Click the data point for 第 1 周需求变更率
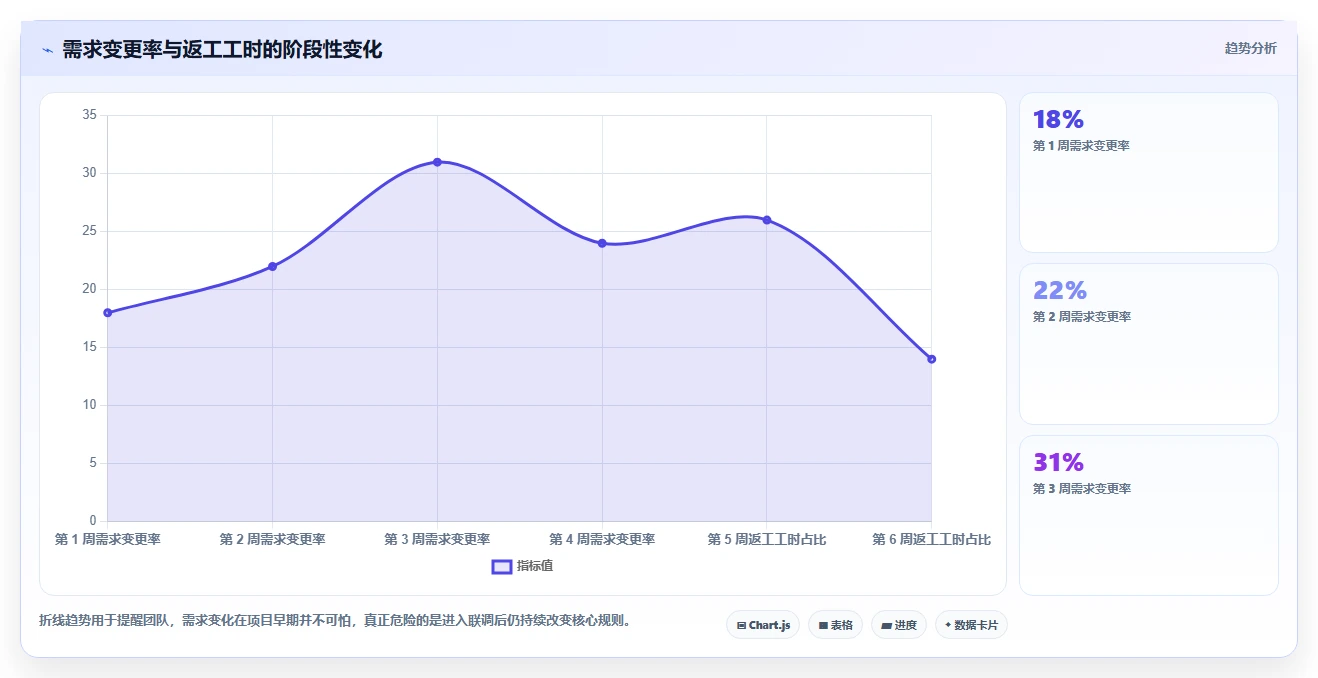1318x678 pixels. click(x=108, y=313)
